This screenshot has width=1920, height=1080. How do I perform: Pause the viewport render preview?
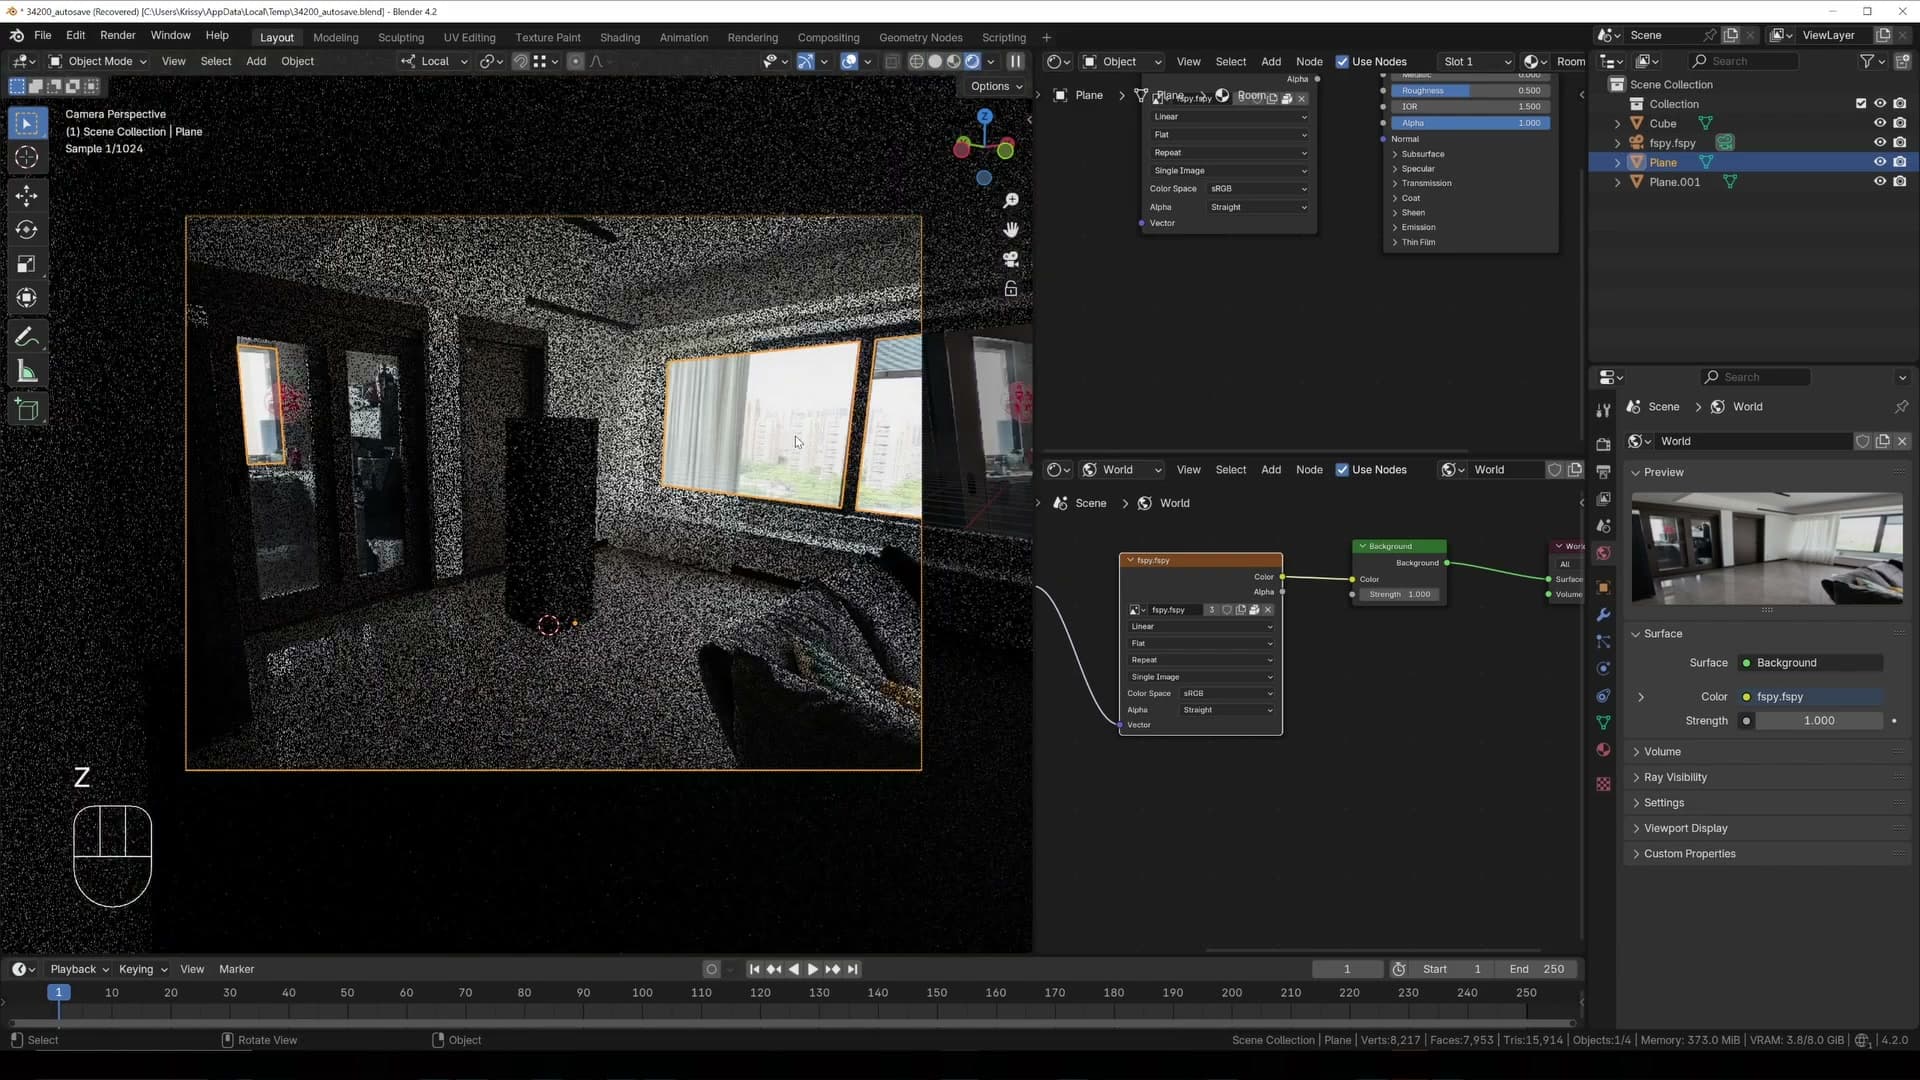pos(1015,61)
